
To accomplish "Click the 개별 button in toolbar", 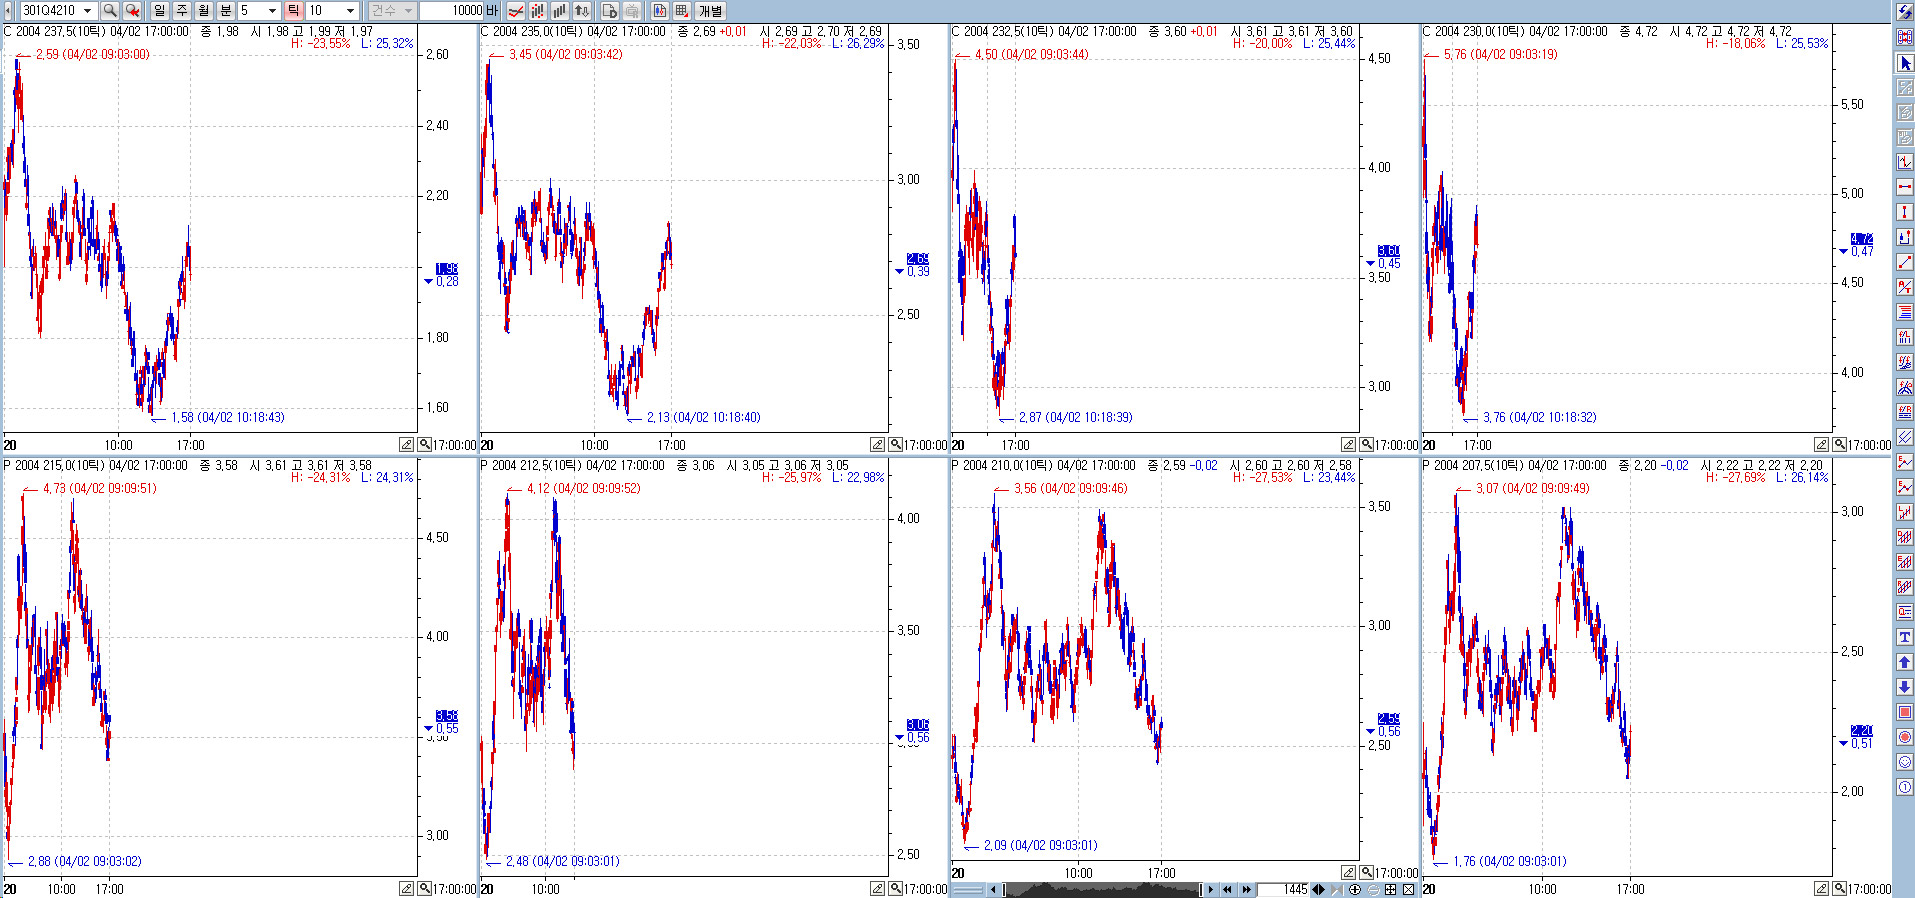I will point(710,10).
